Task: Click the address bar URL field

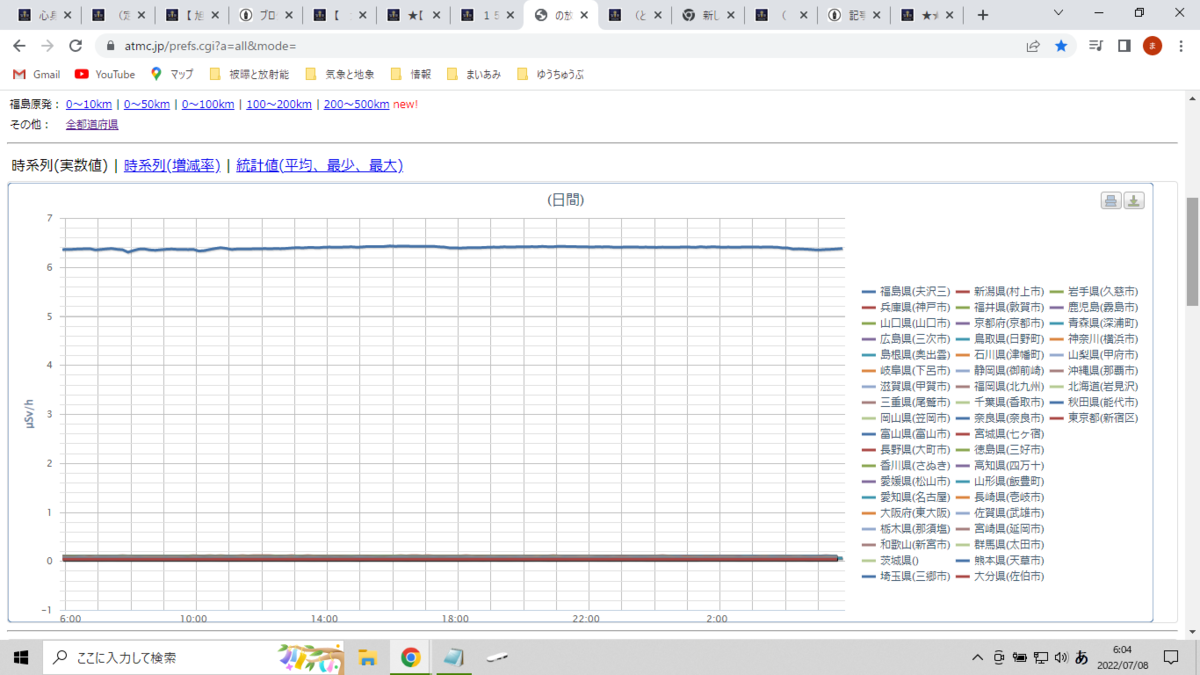Action: pos(560,46)
